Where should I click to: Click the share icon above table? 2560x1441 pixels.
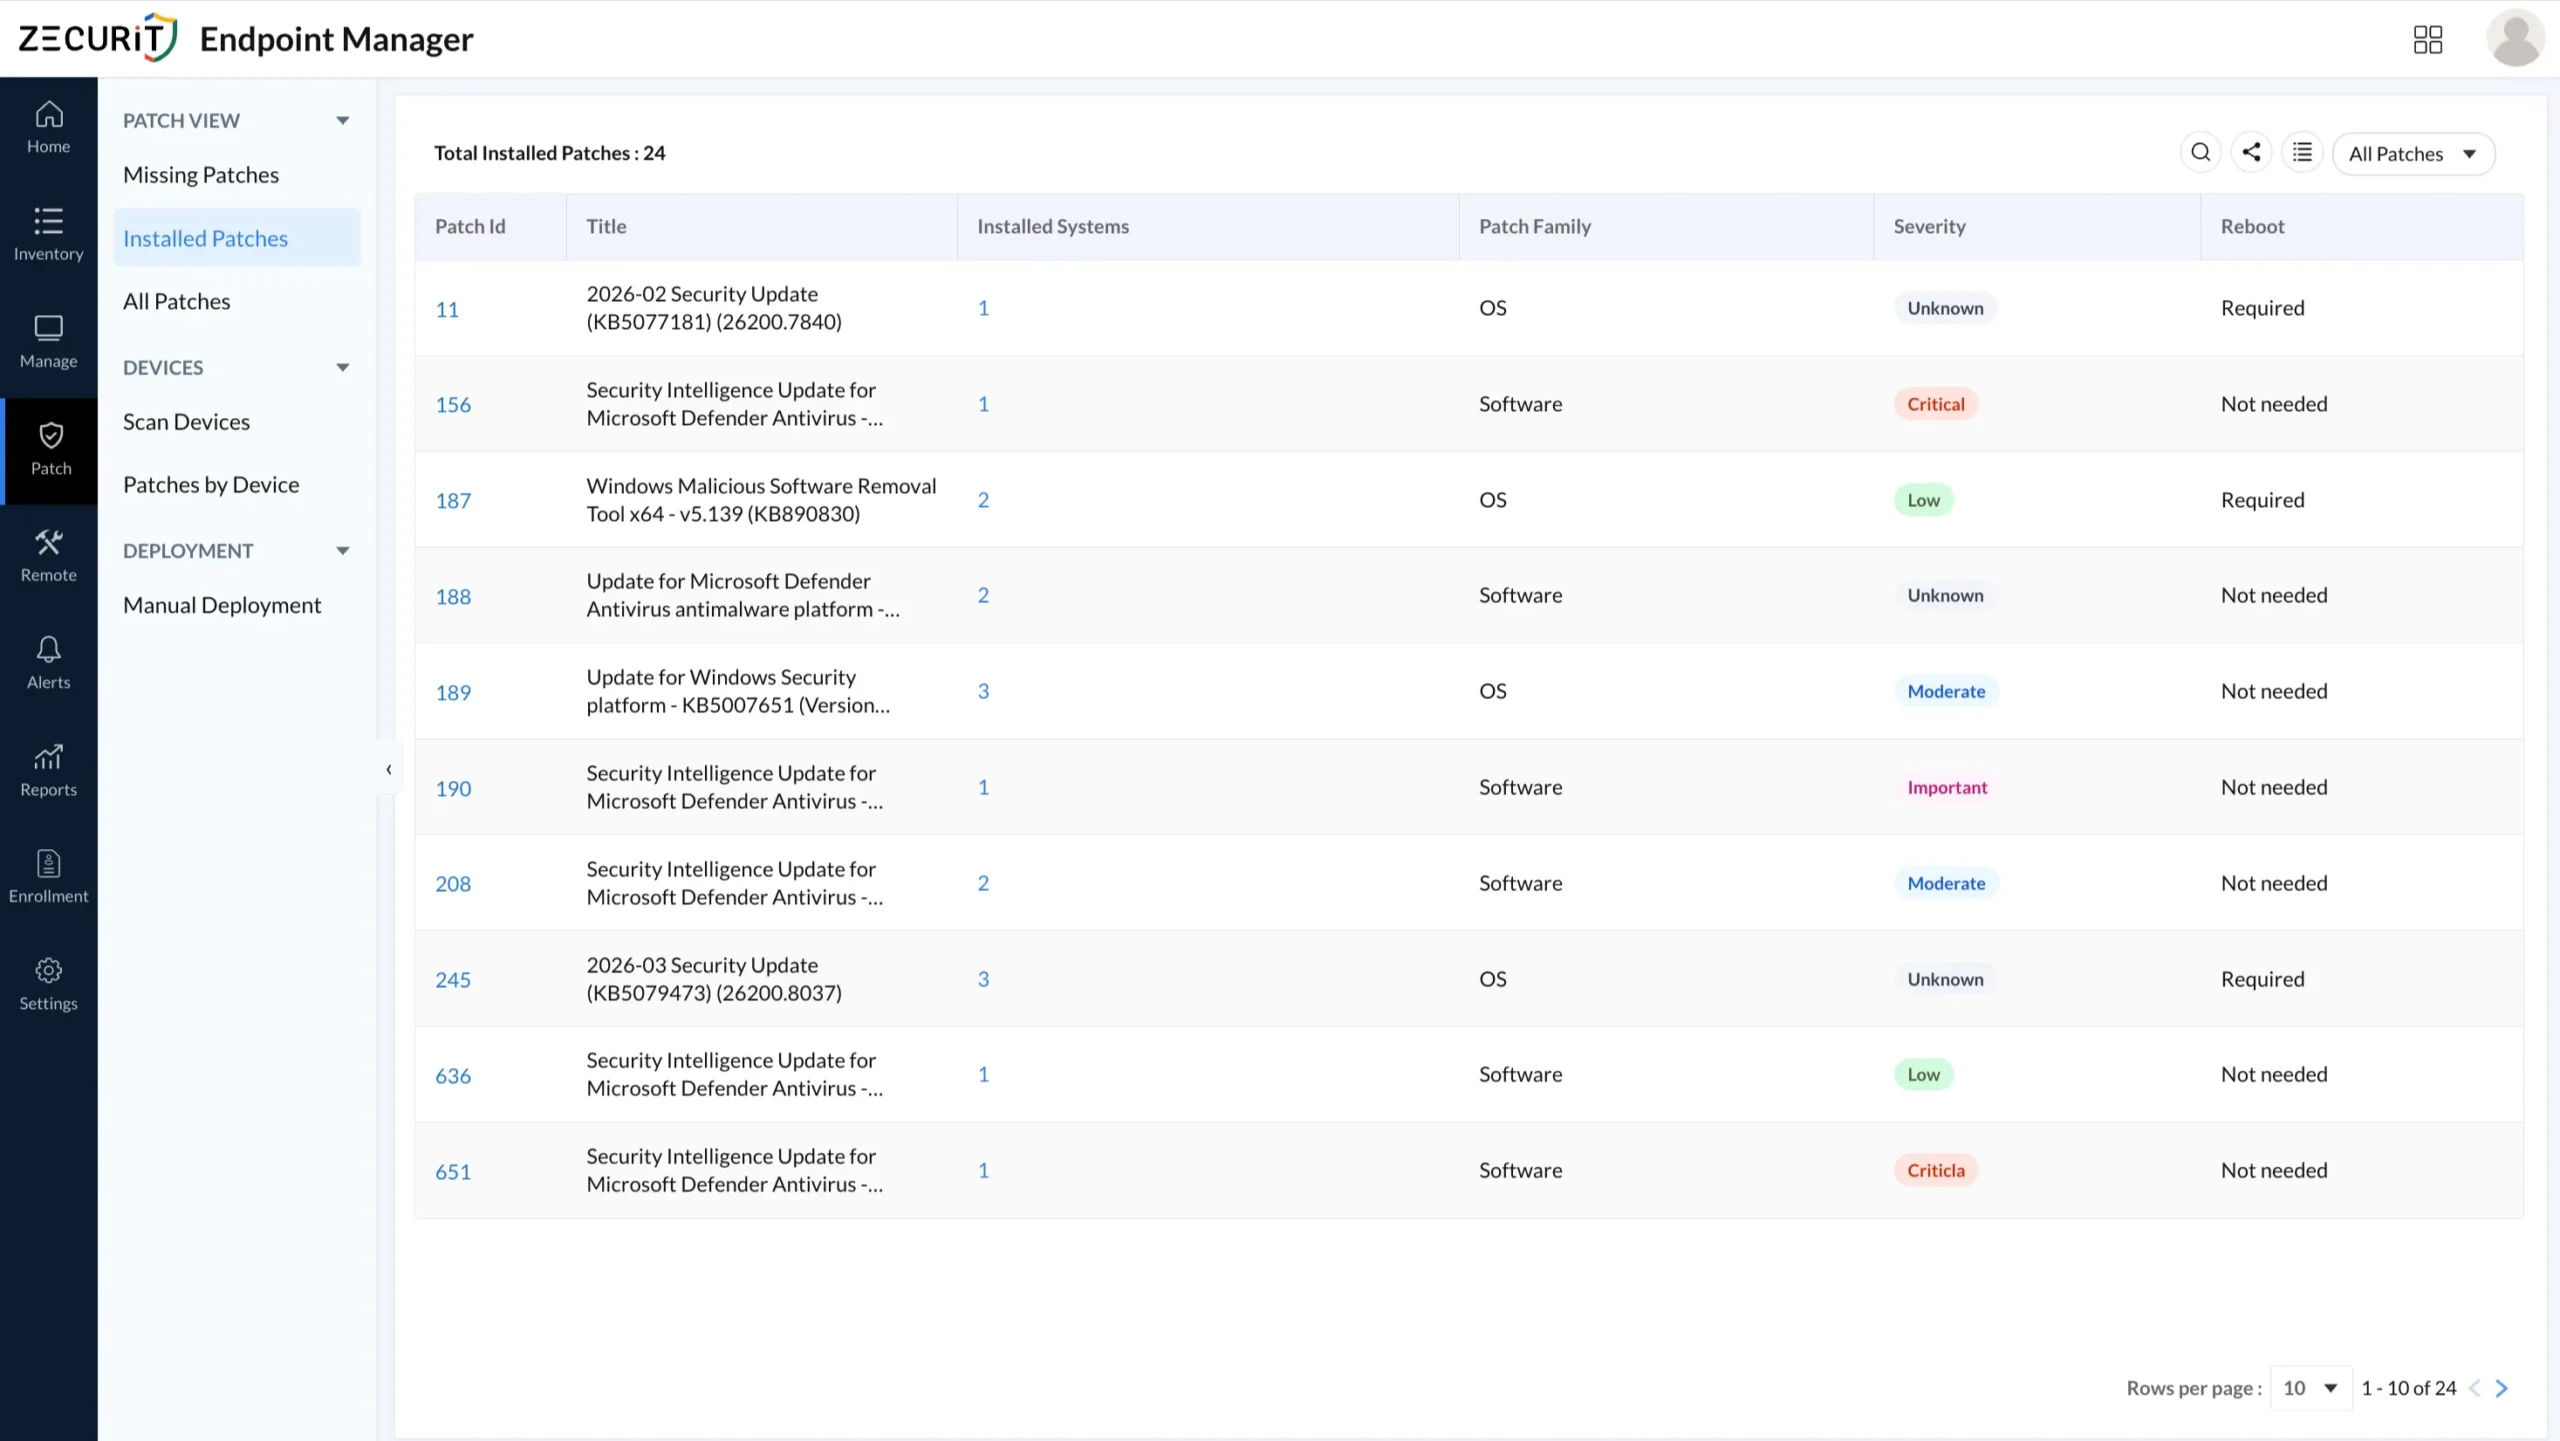[2251, 153]
